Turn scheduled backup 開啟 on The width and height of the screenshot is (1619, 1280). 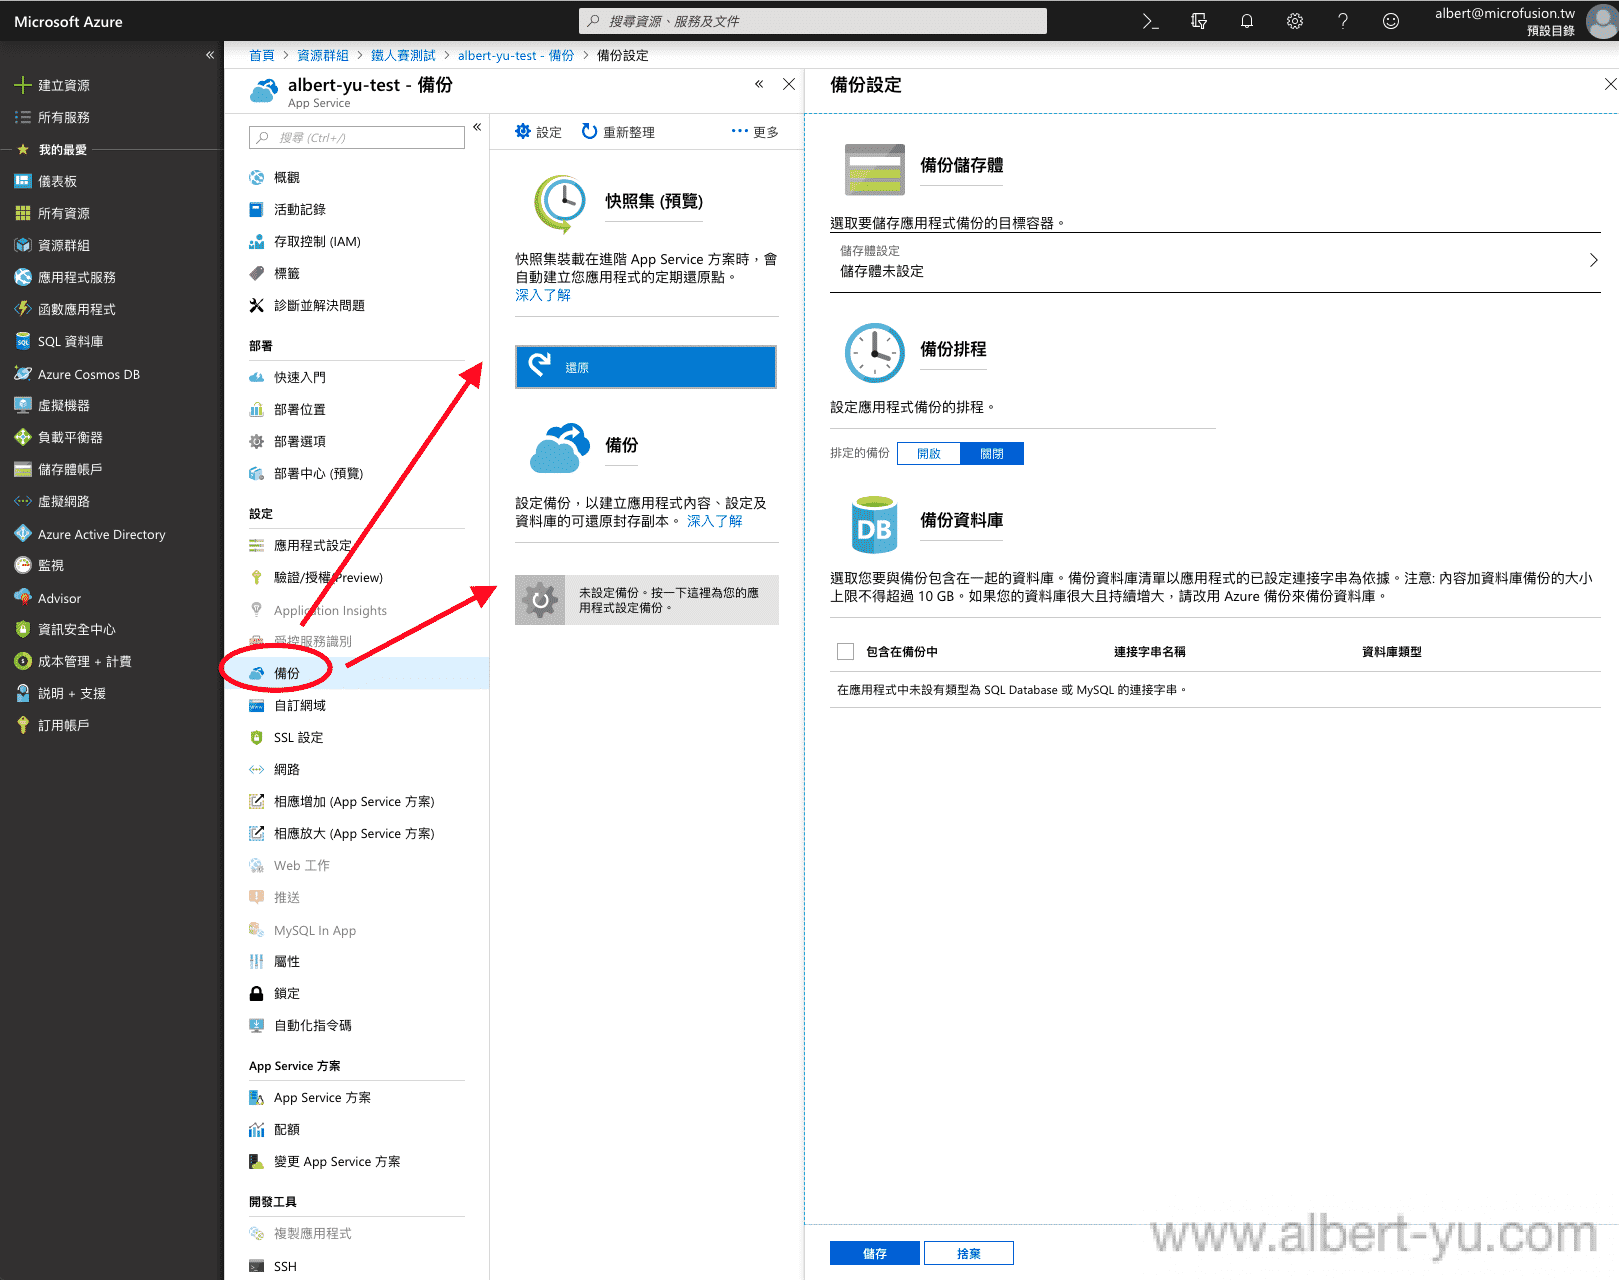(x=929, y=453)
